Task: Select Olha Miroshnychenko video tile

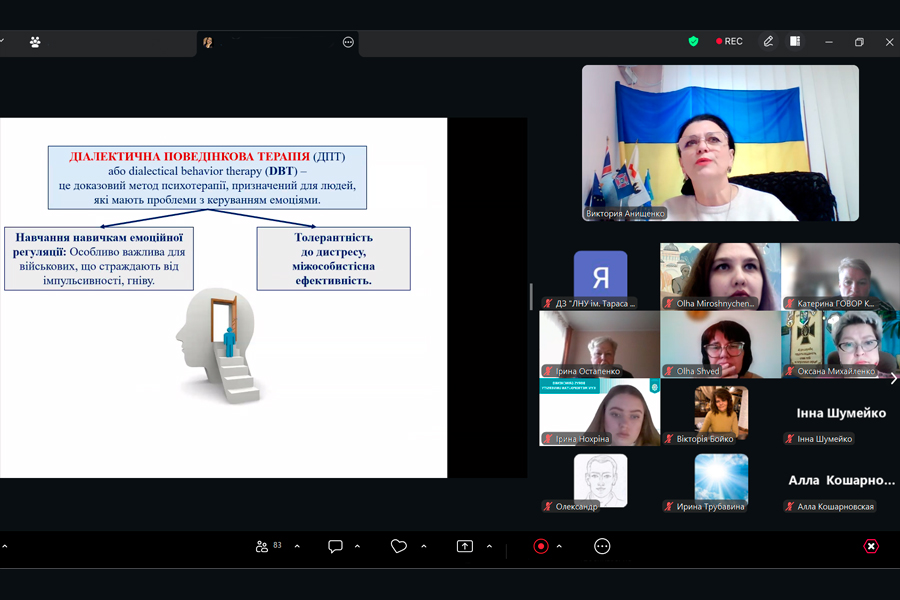Action: point(720,277)
